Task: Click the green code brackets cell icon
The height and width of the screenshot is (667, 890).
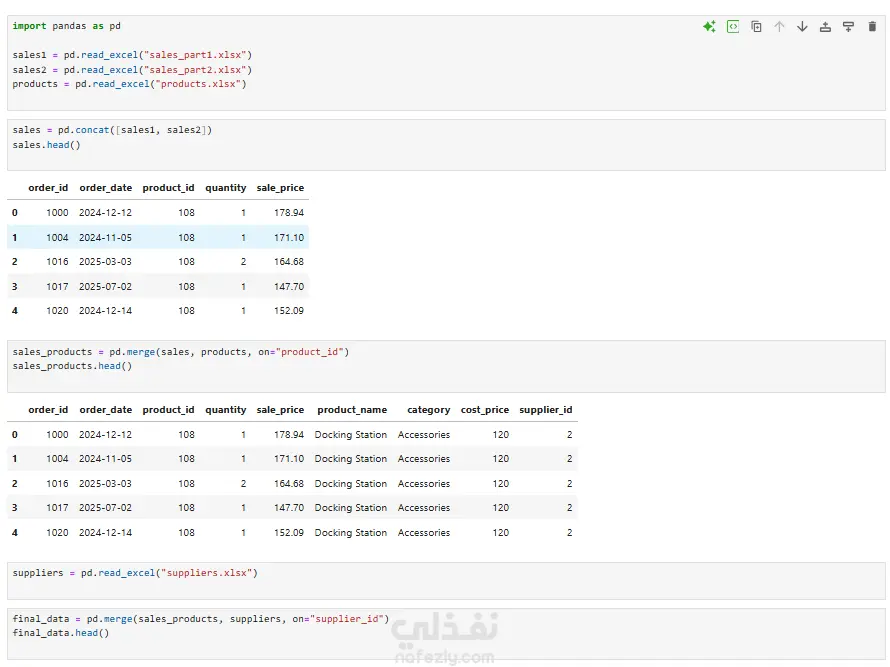Action: coord(733,27)
